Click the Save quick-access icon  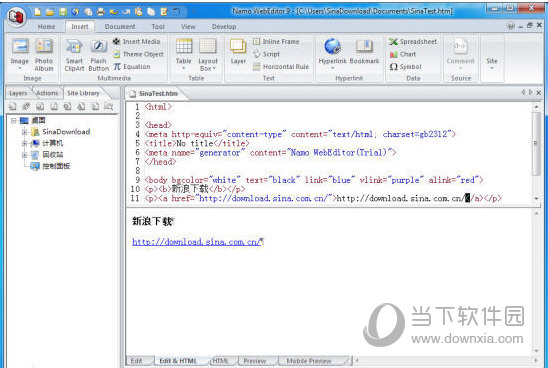coord(63,12)
